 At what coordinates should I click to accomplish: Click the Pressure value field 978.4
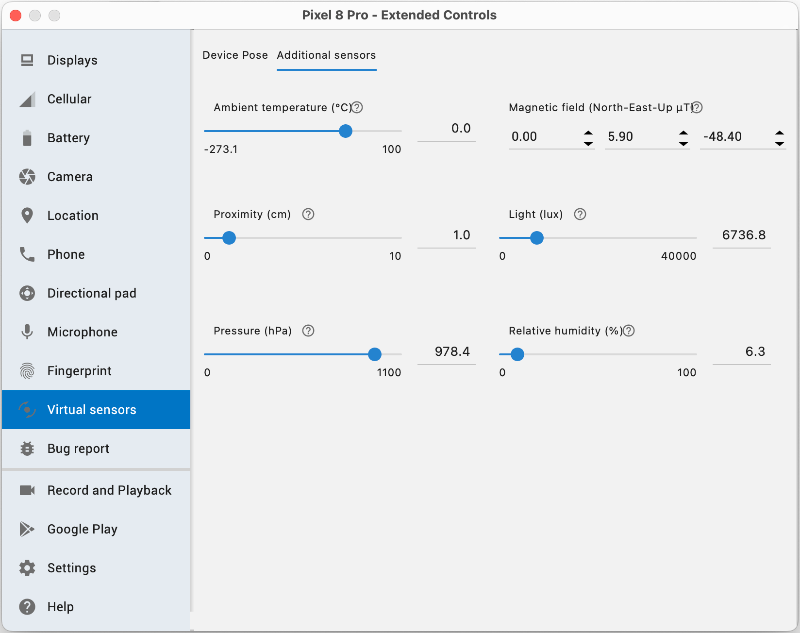[x=446, y=352]
